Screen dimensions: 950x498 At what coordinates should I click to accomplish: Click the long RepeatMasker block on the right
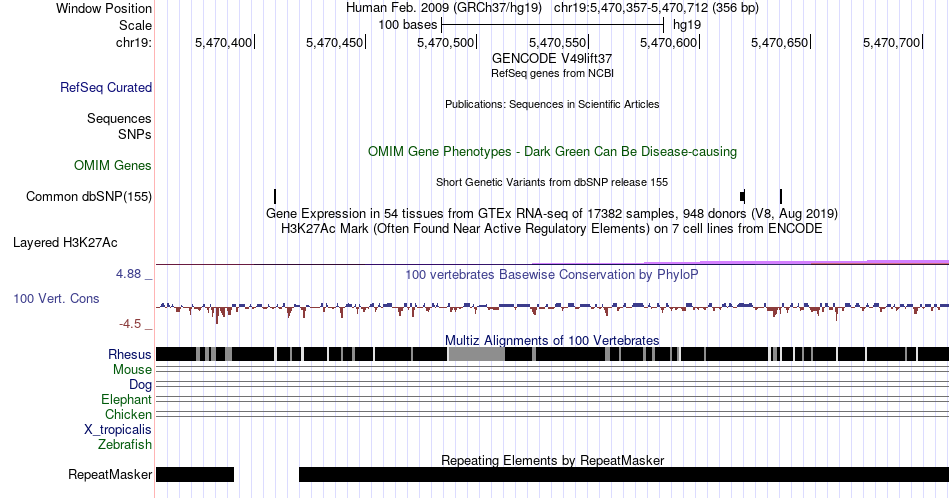(x=624, y=474)
